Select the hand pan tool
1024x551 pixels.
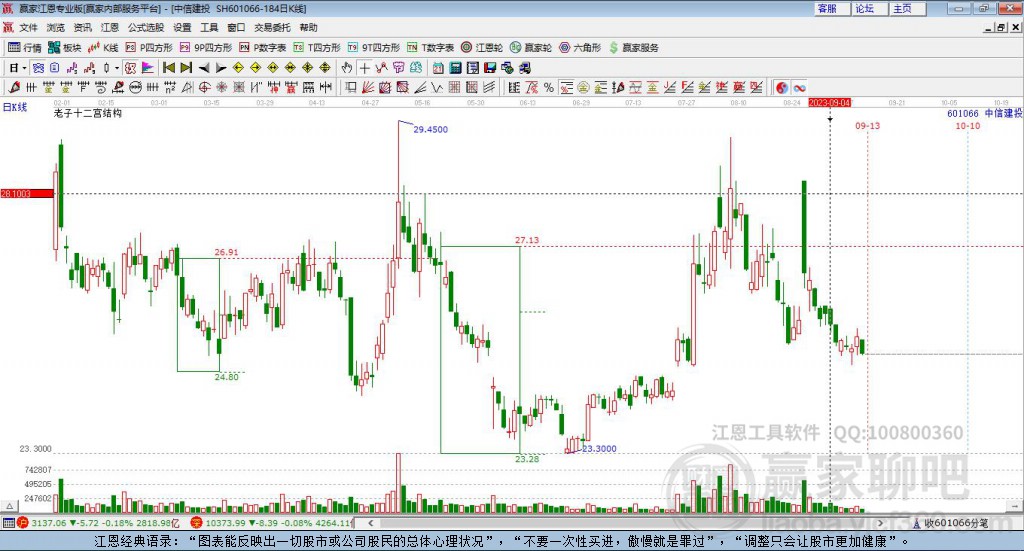coord(347,68)
